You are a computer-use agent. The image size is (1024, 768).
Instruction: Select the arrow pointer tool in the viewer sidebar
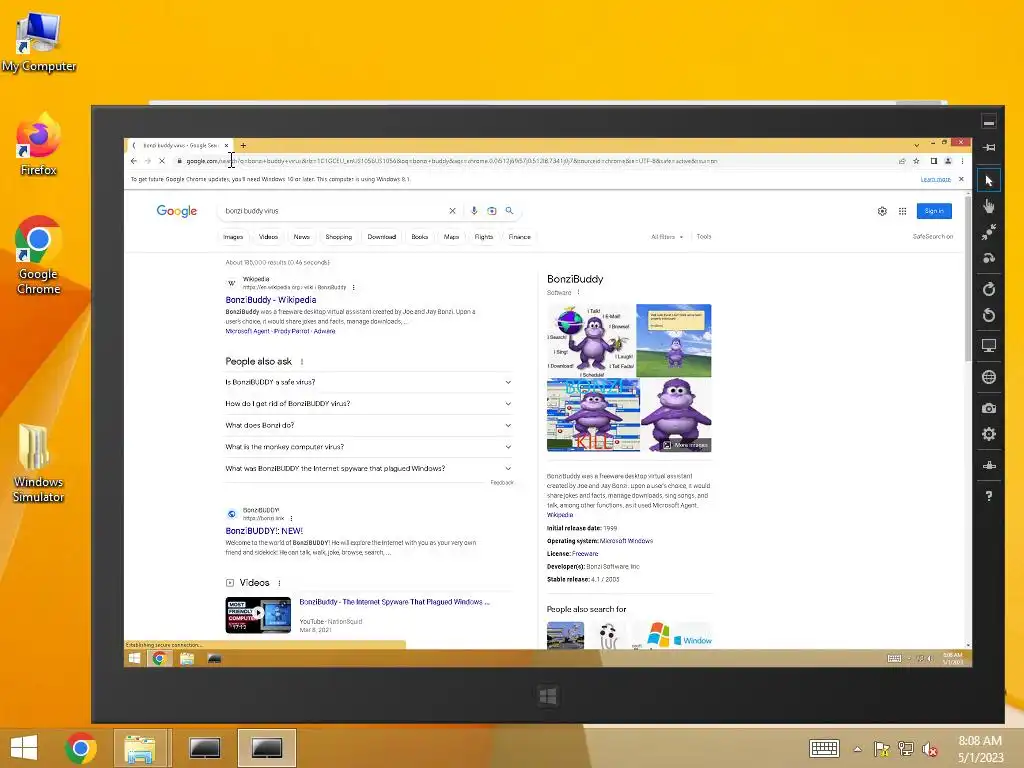(989, 180)
